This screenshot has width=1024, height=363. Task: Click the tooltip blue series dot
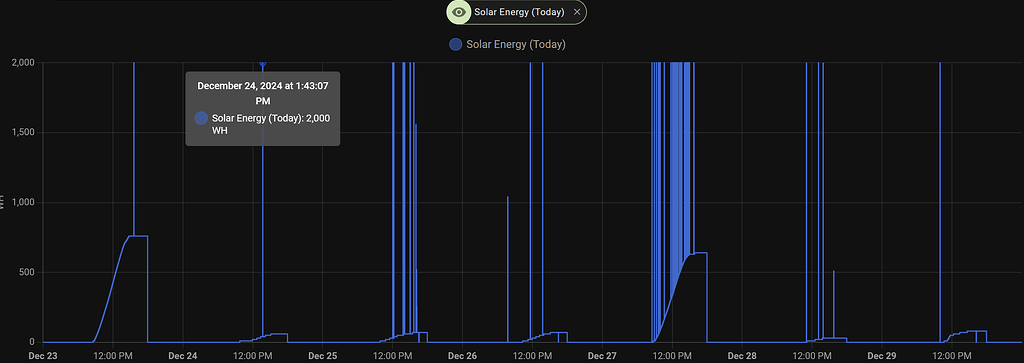(x=201, y=118)
